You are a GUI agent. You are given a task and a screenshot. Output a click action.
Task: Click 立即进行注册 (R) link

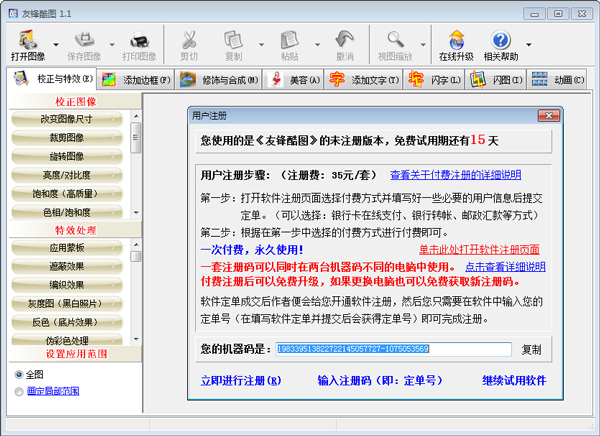241,380
